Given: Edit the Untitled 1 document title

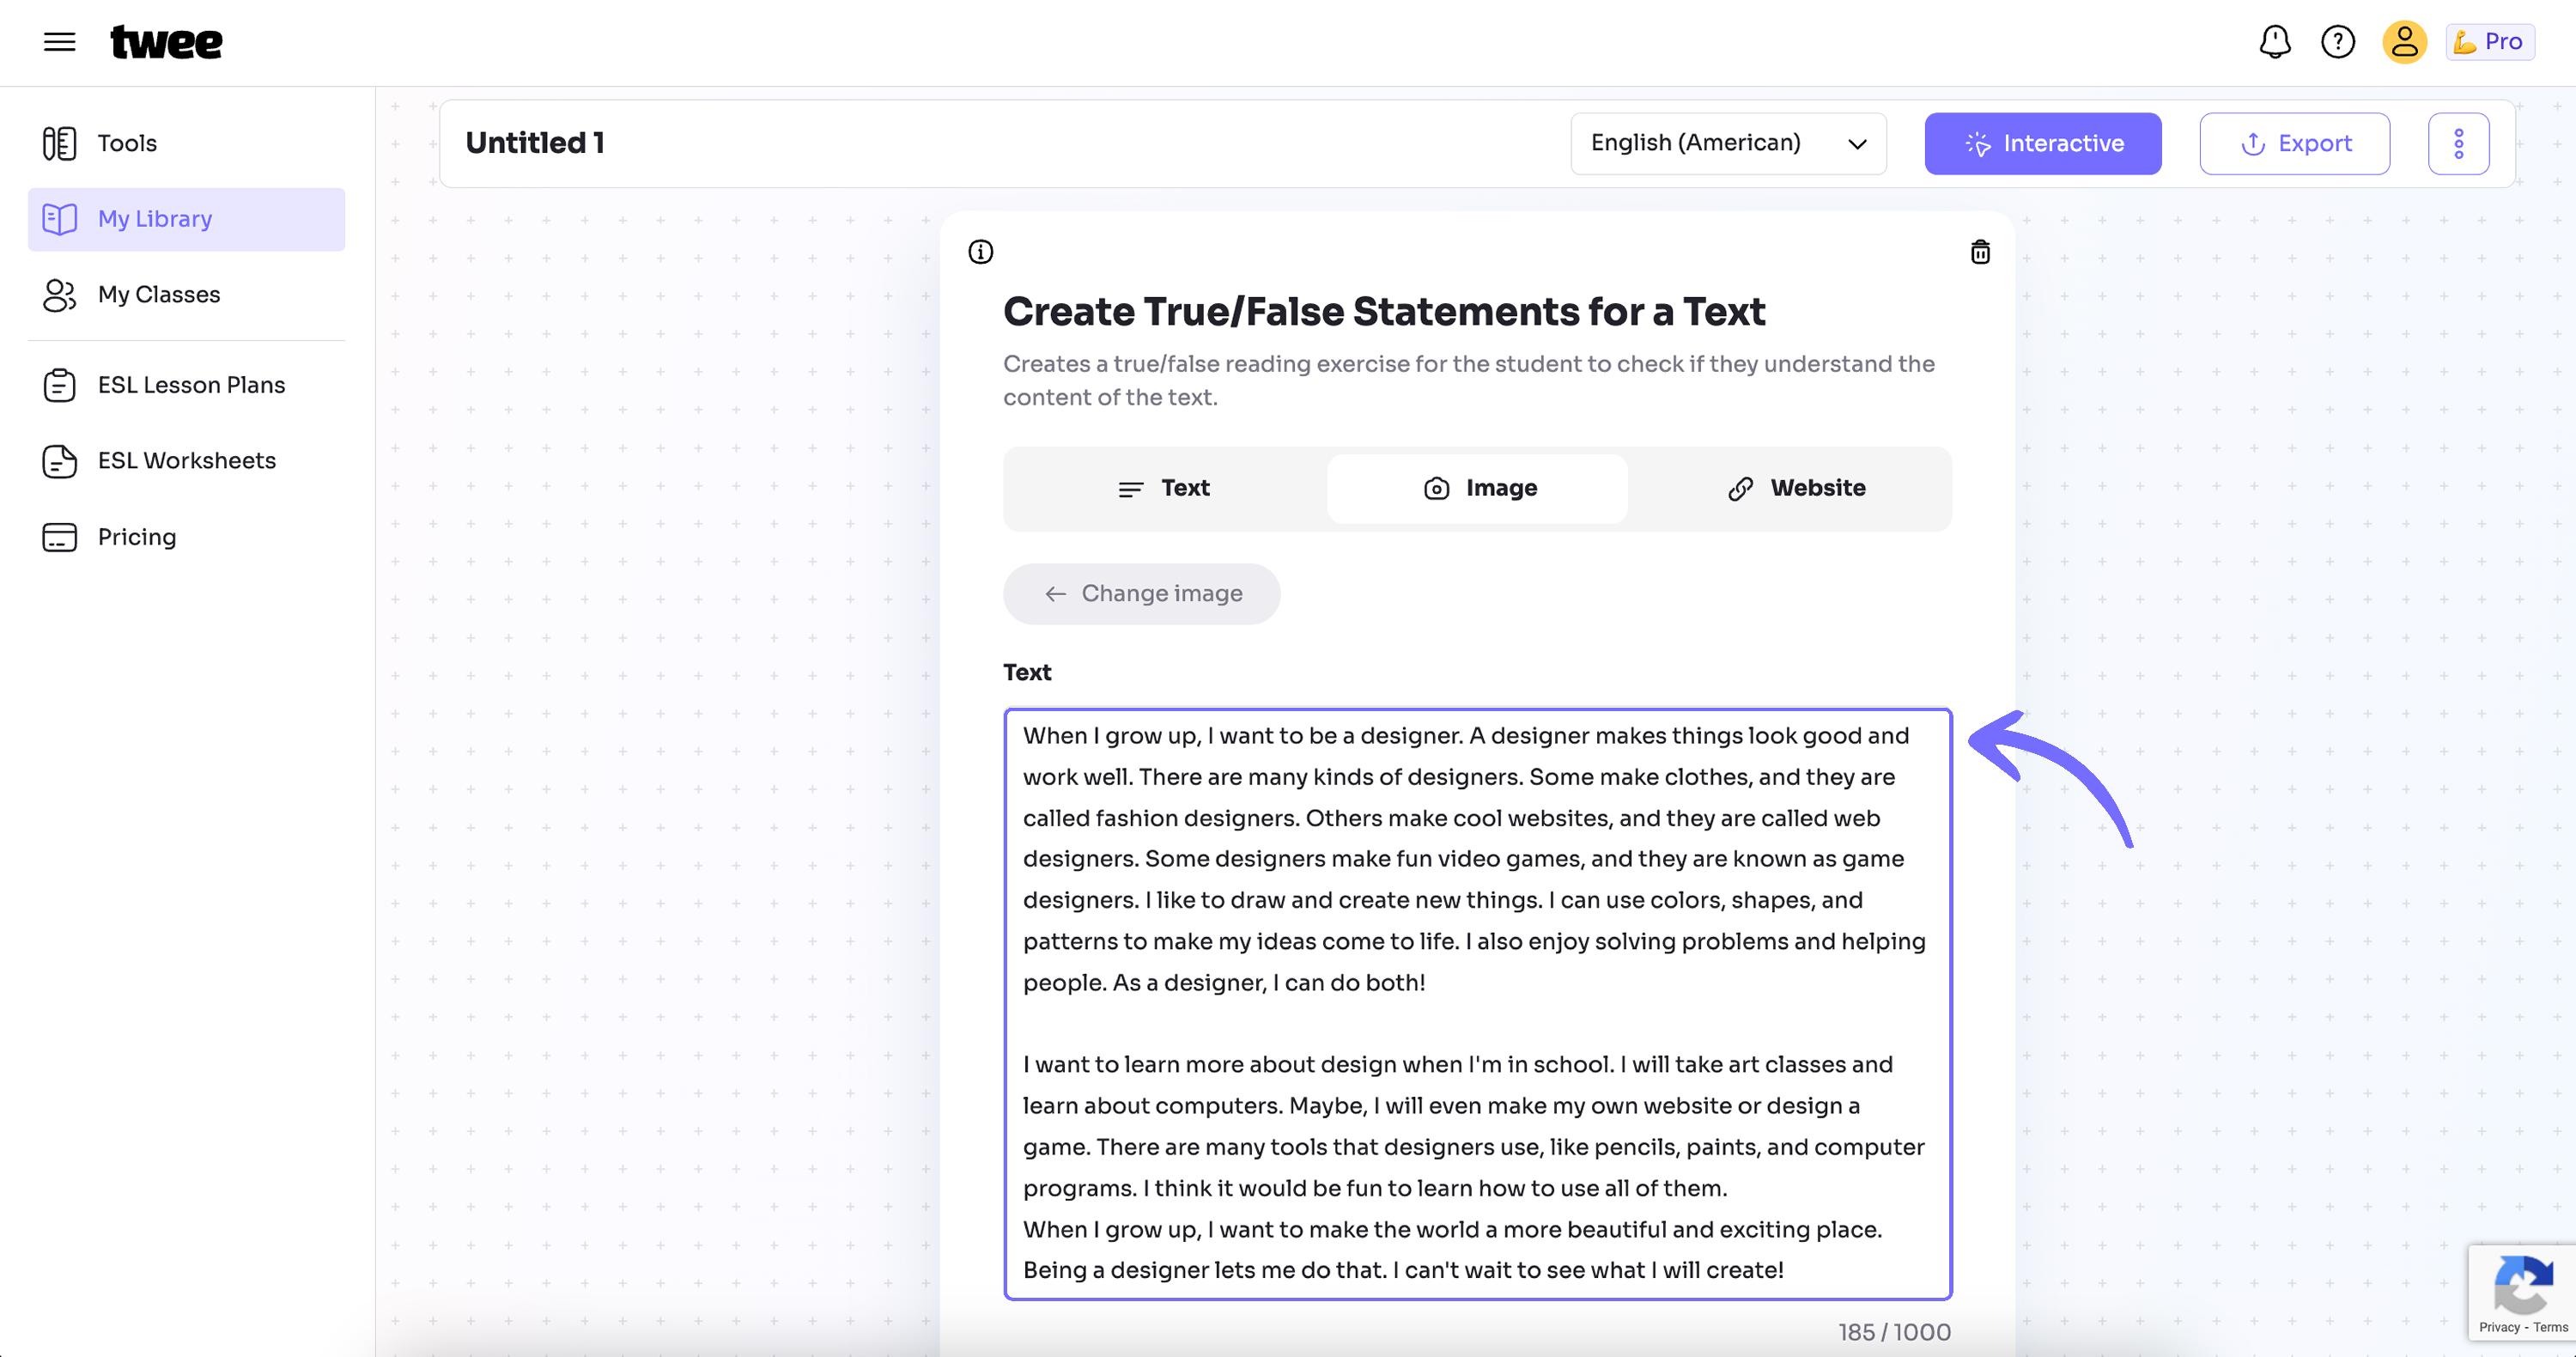Looking at the screenshot, I should [x=535, y=143].
